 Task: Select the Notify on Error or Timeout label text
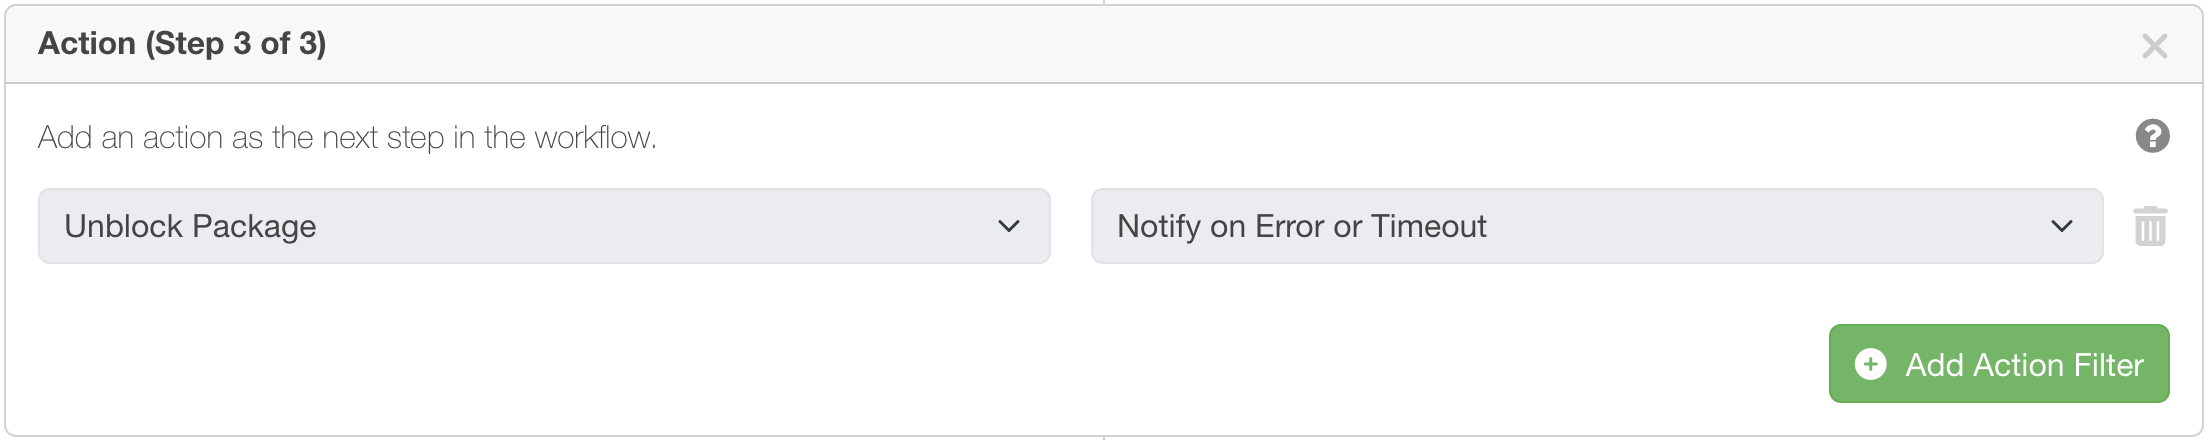[x=1301, y=226]
